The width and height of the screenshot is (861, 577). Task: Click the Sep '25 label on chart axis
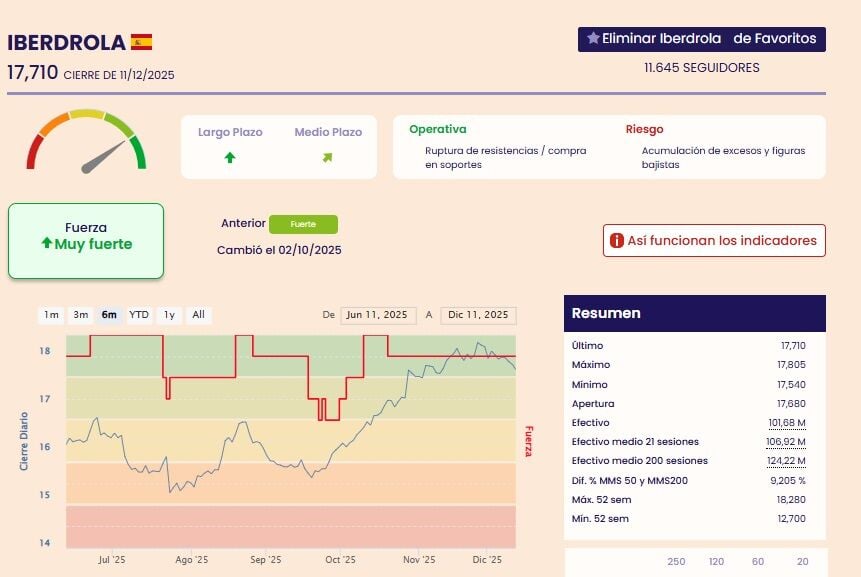265,559
